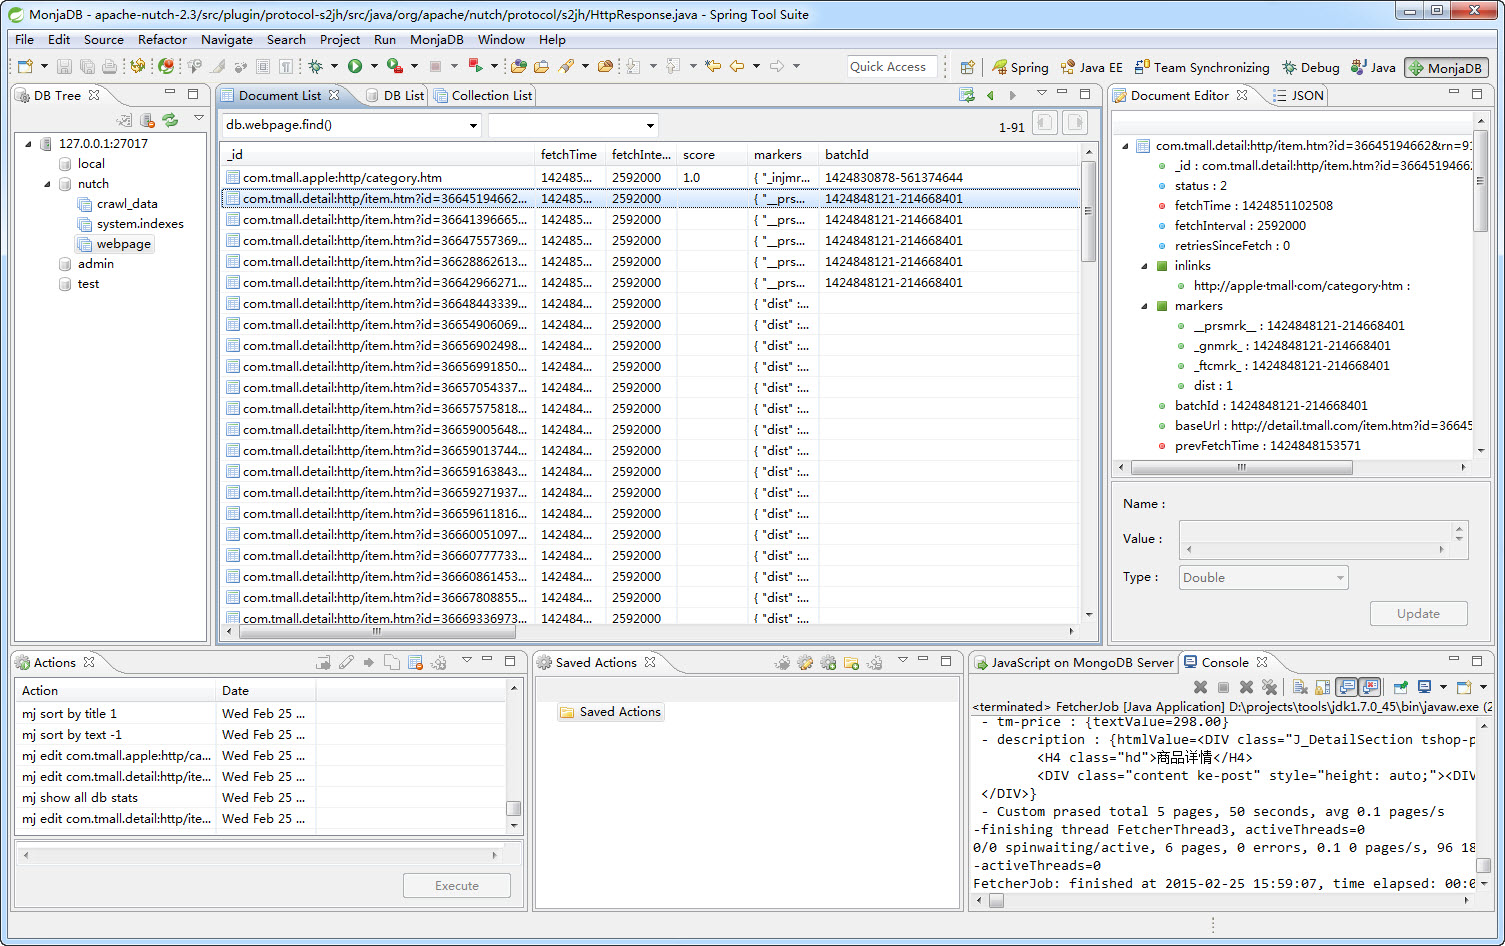Open the Search flashlight tool

(x=566, y=67)
